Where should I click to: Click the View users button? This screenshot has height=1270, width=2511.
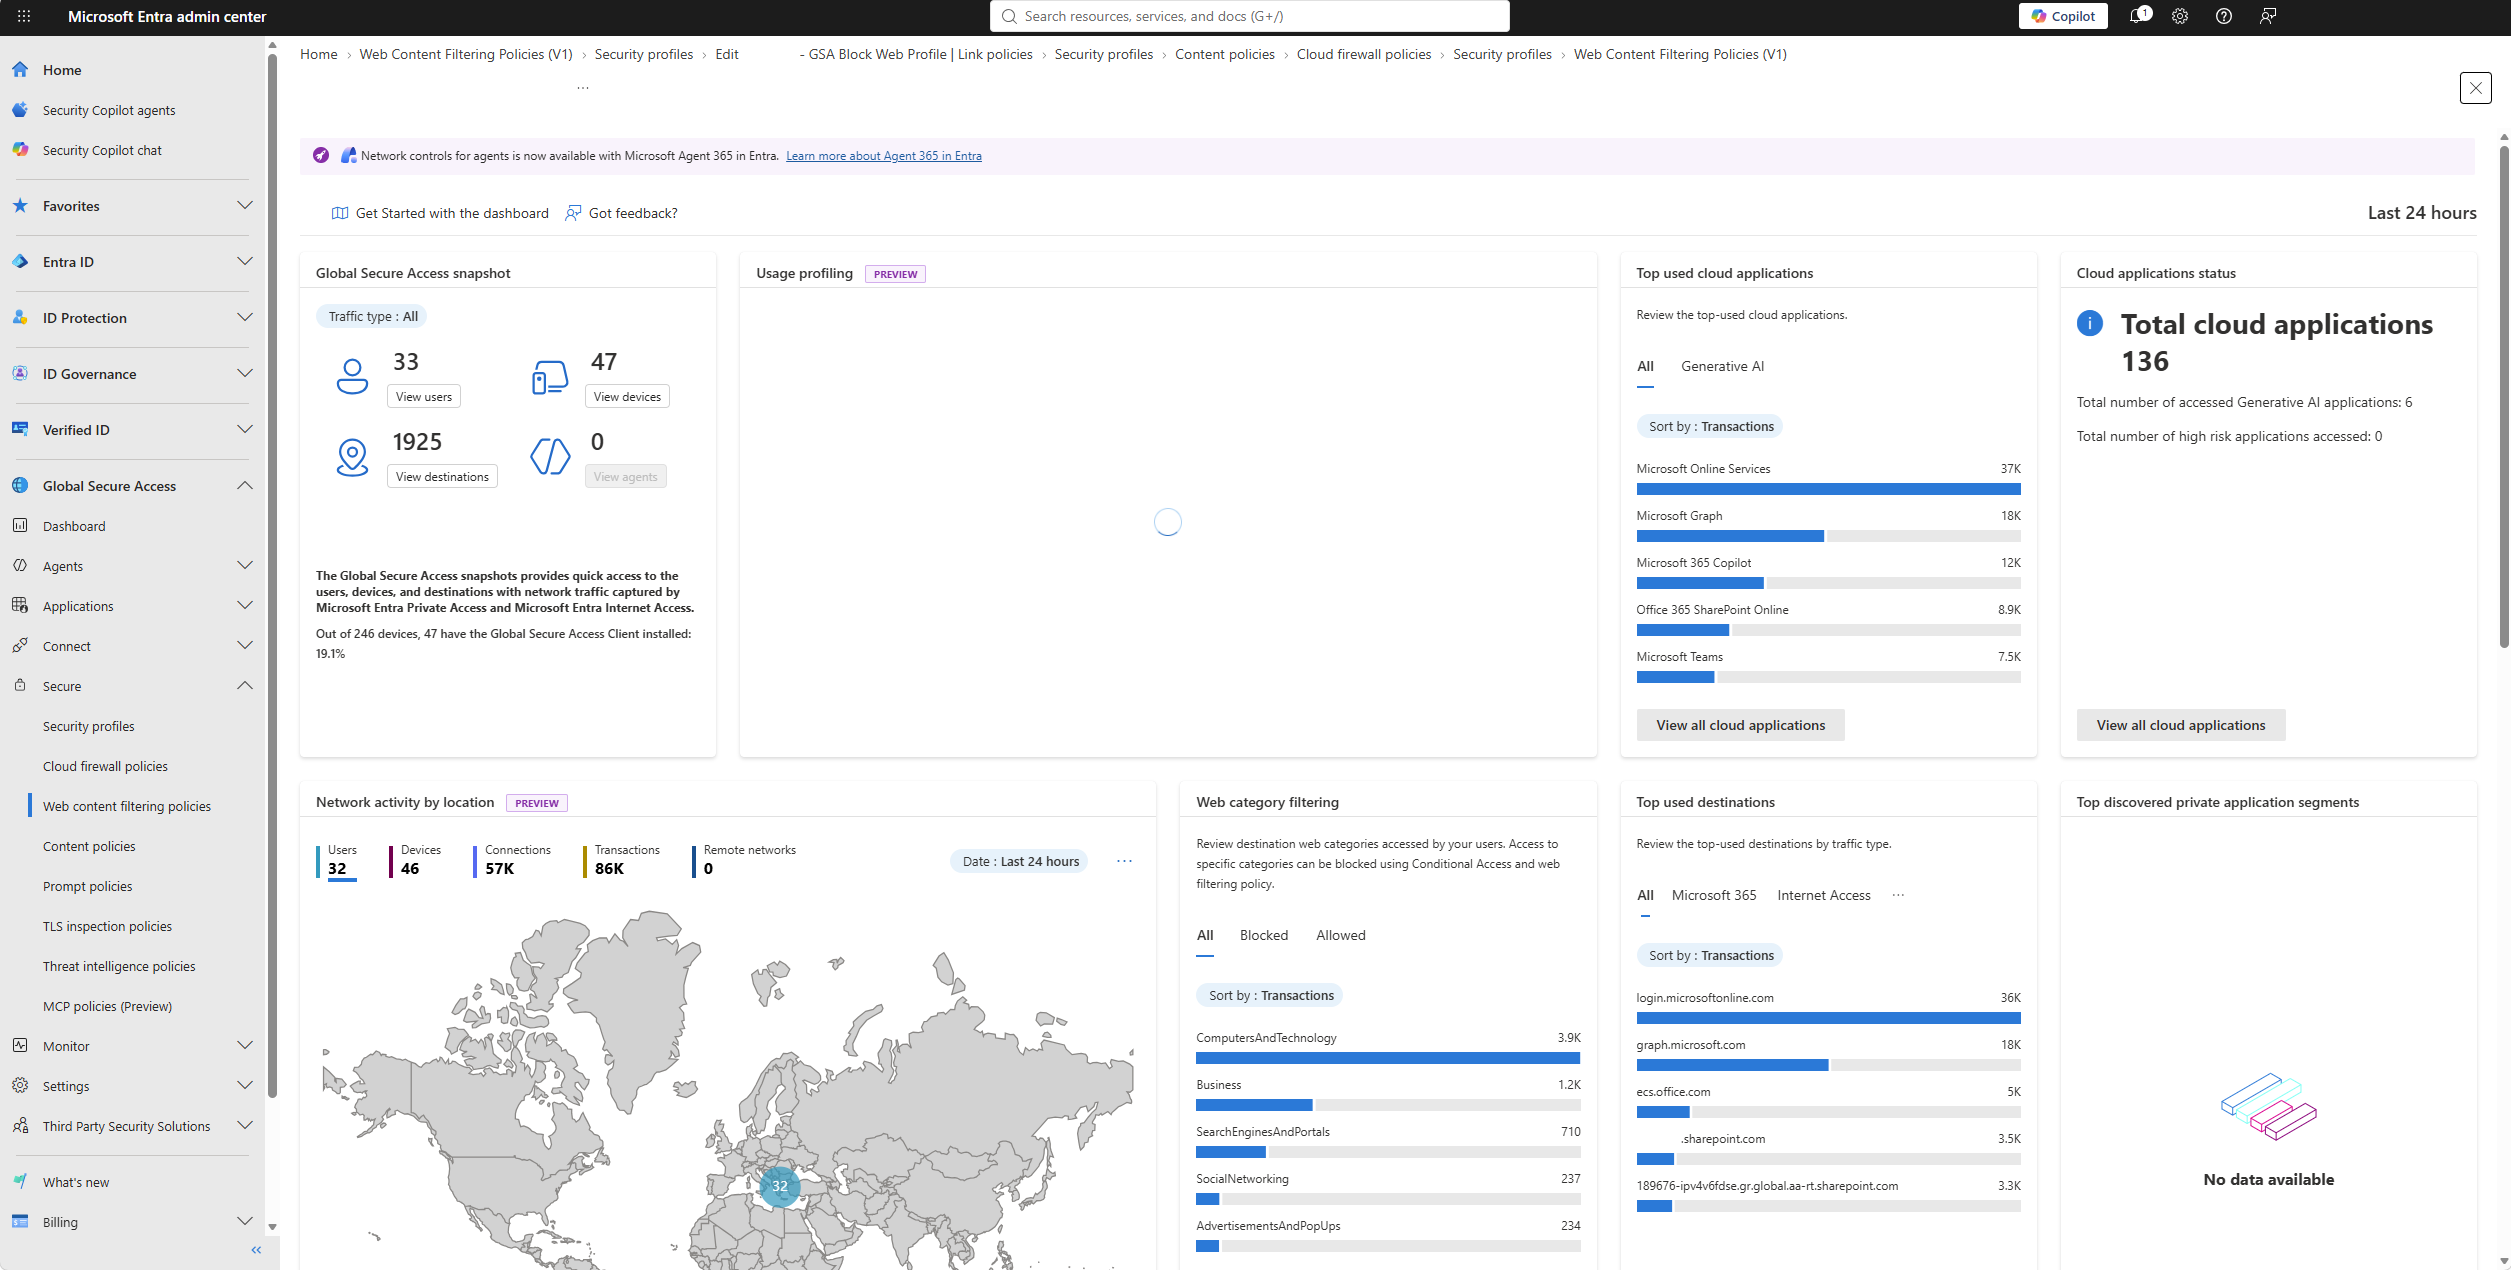coord(424,396)
